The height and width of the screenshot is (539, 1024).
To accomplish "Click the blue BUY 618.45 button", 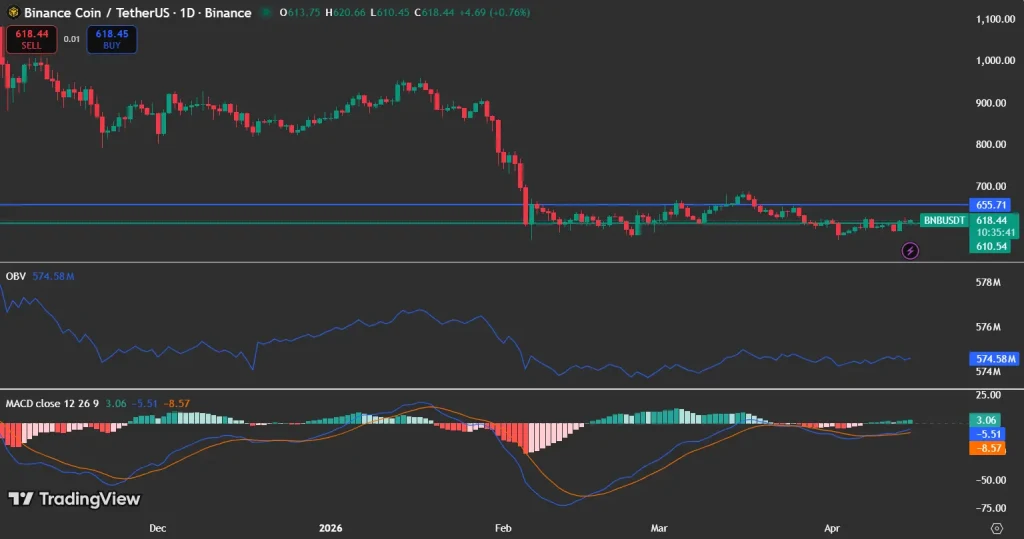I will click(x=112, y=39).
